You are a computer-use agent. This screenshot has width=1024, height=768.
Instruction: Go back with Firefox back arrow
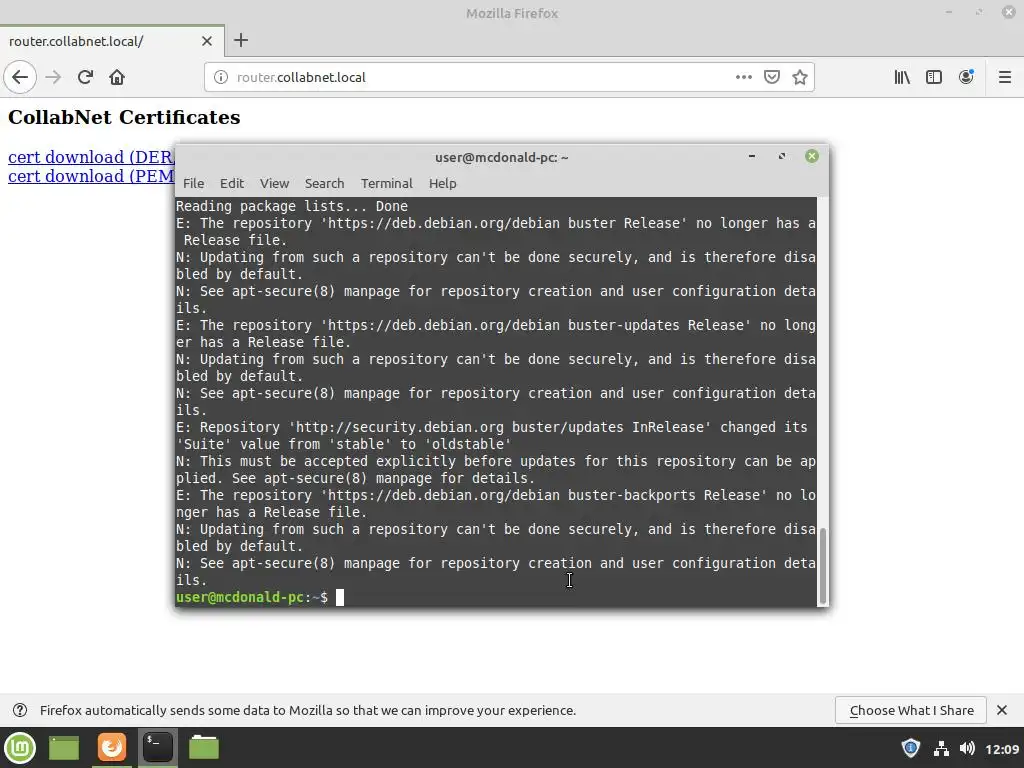[20, 77]
